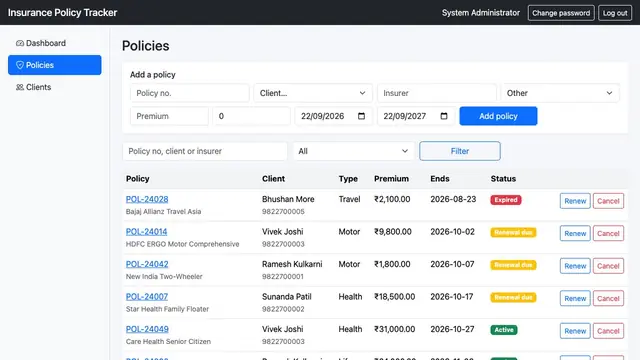Click the System Administrator label
640x360 pixels.
click(481, 13)
